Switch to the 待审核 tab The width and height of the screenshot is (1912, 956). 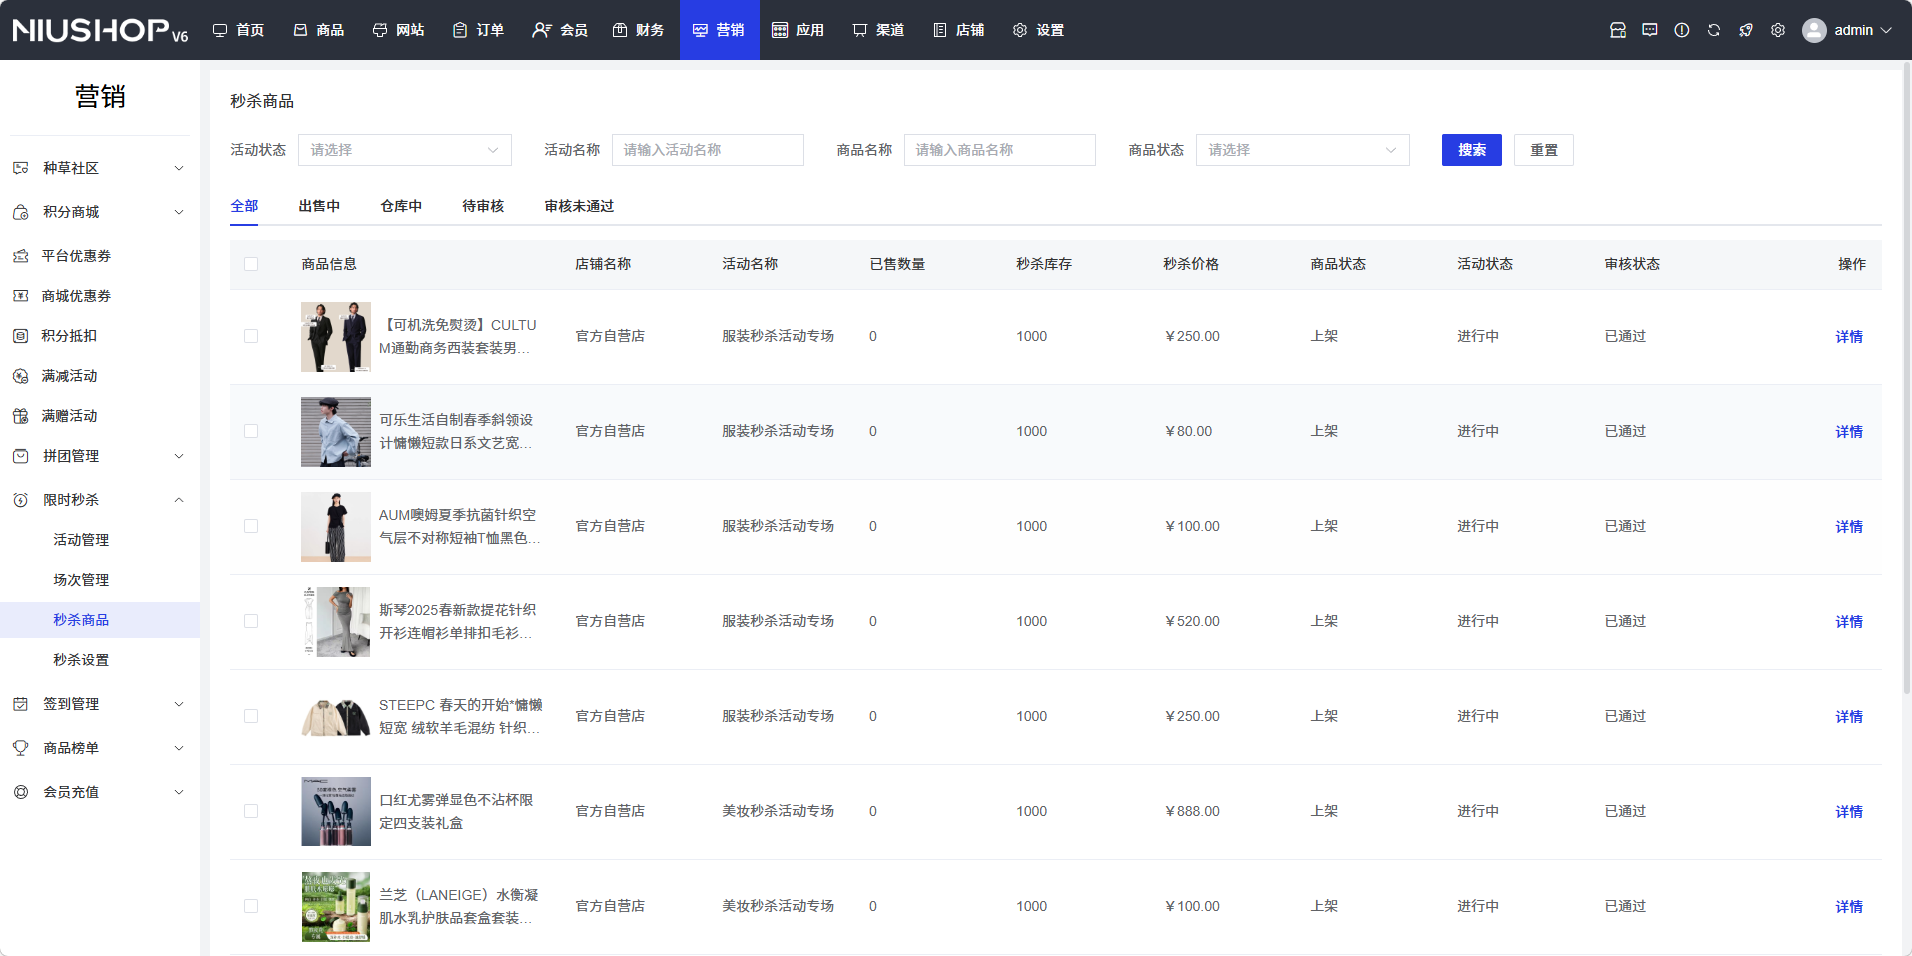point(482,206)
